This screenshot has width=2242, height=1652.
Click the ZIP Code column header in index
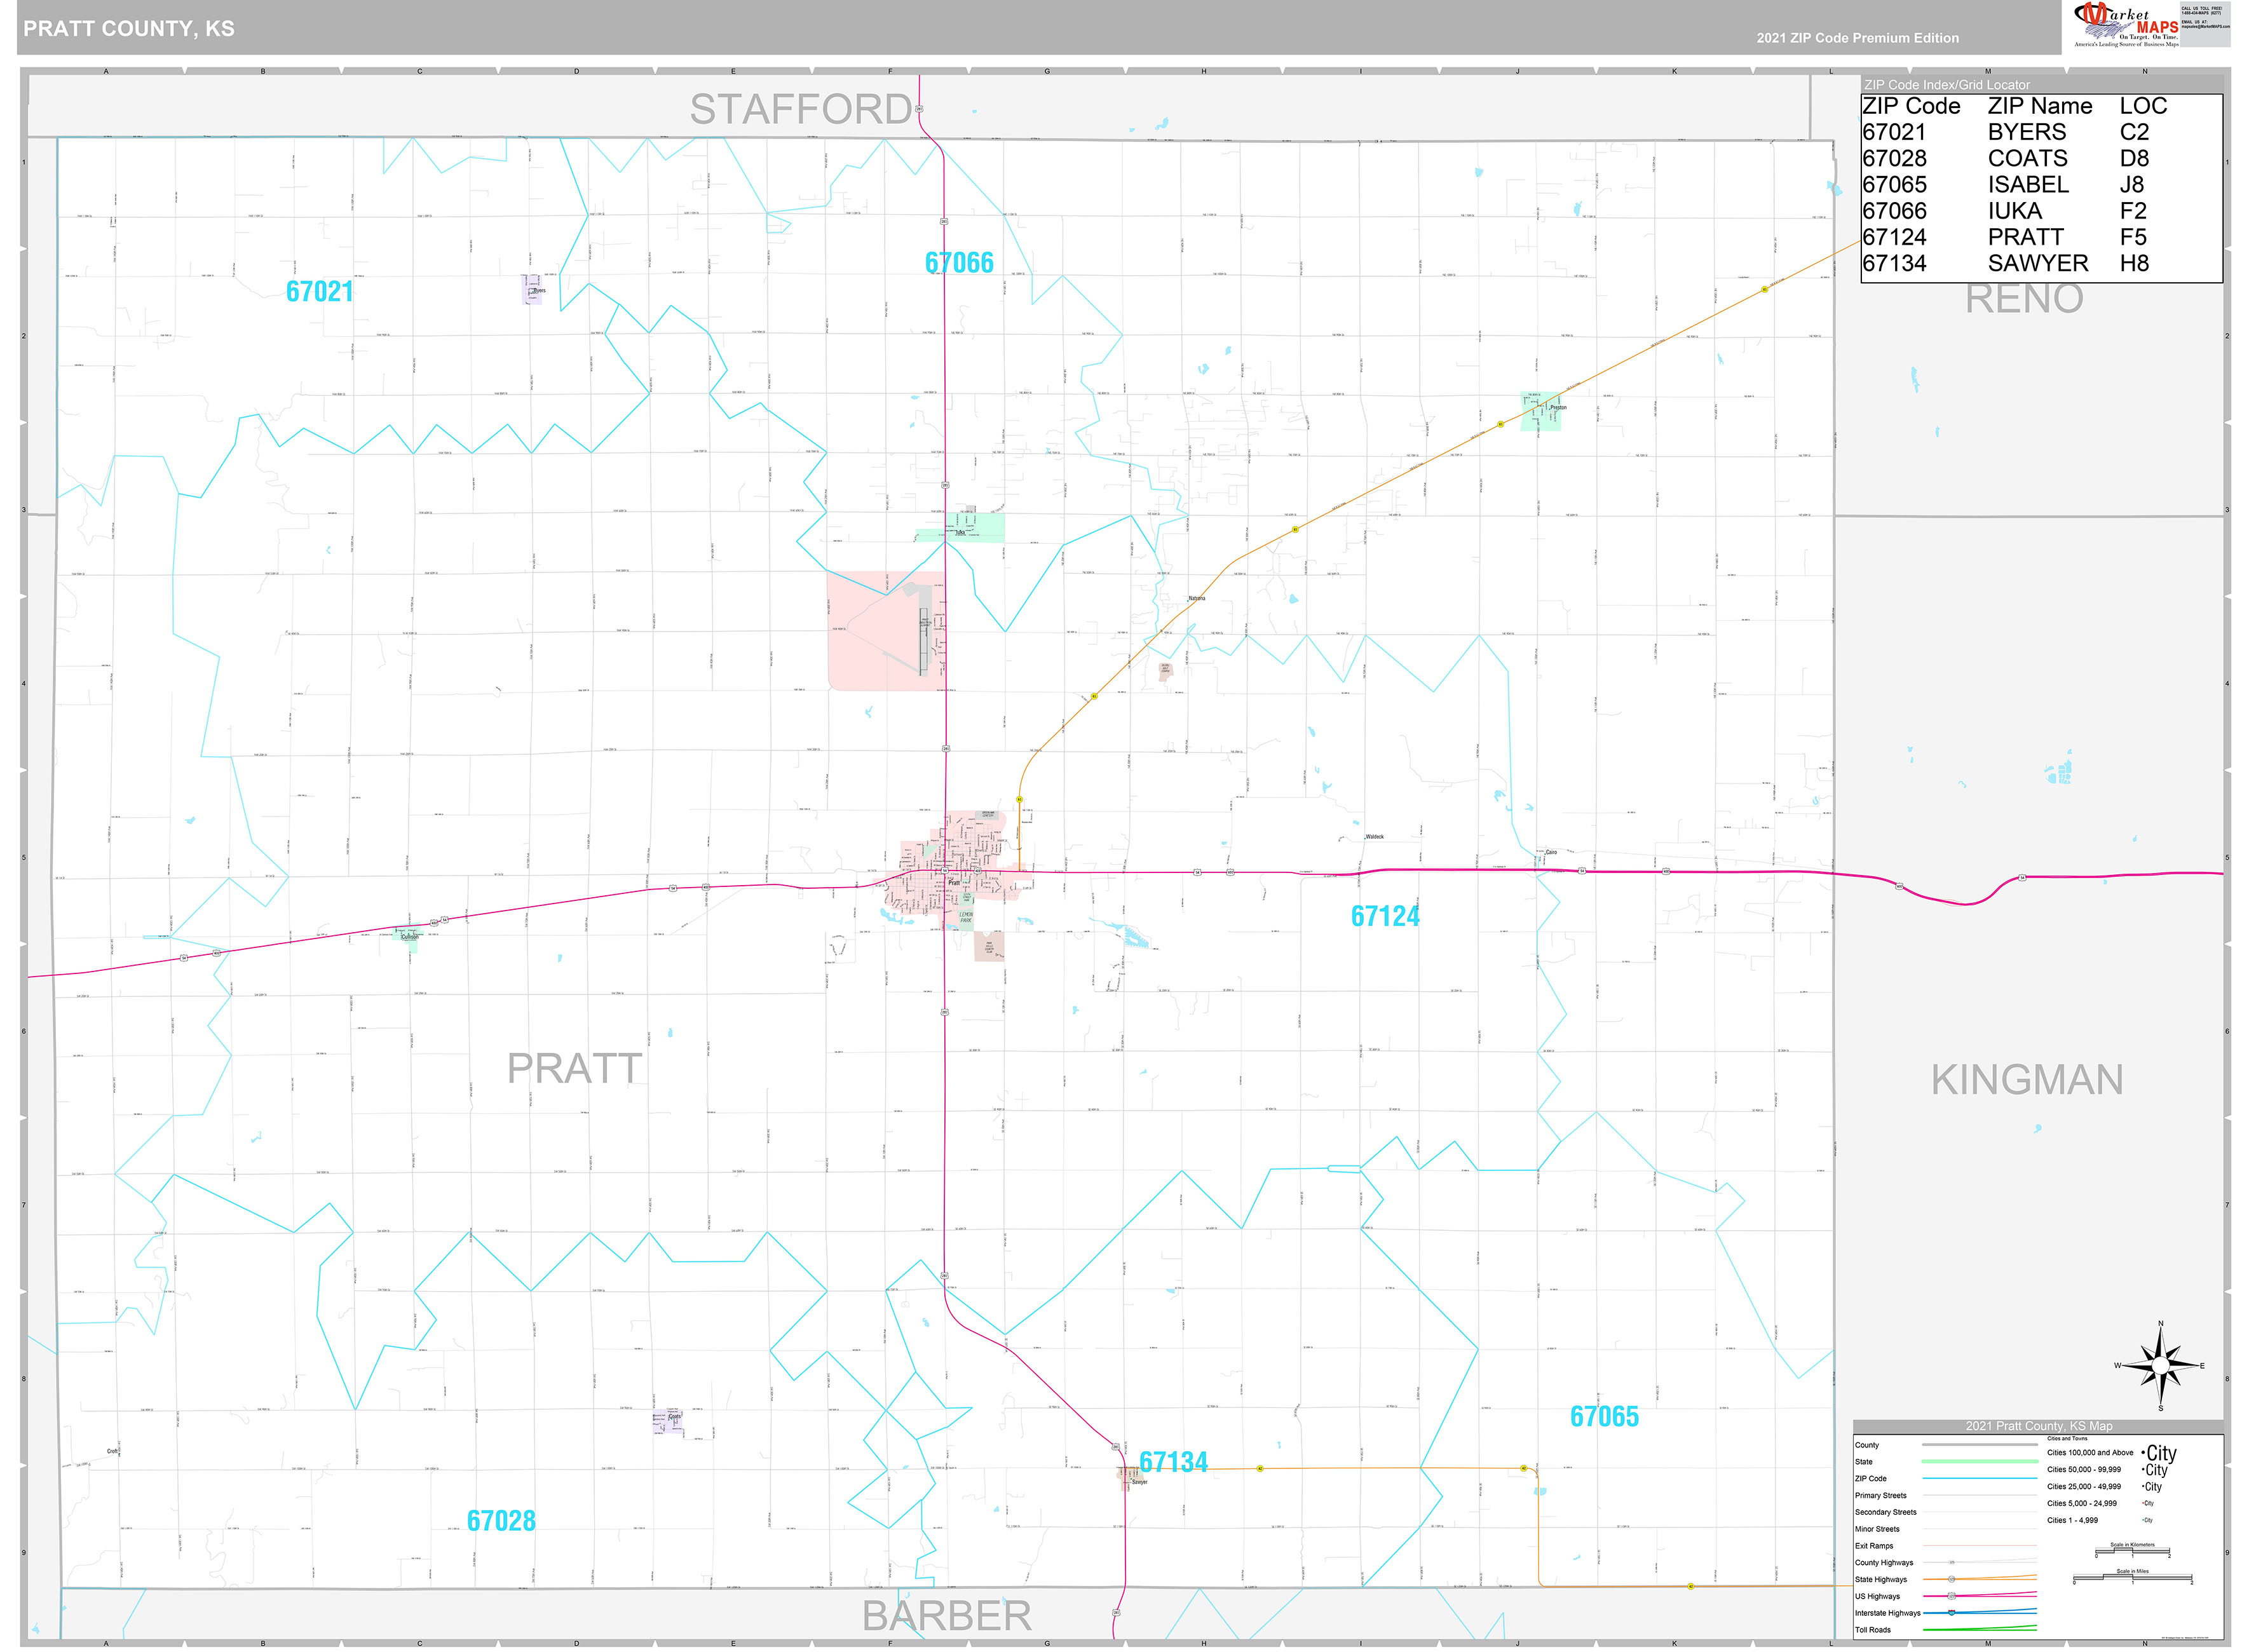1911,106
